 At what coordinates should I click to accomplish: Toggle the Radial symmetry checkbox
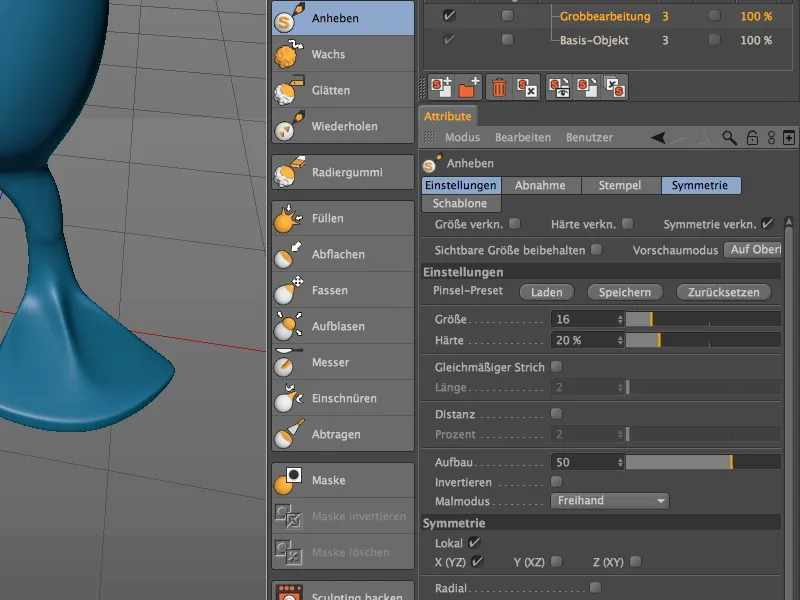[x=595, y=588]
